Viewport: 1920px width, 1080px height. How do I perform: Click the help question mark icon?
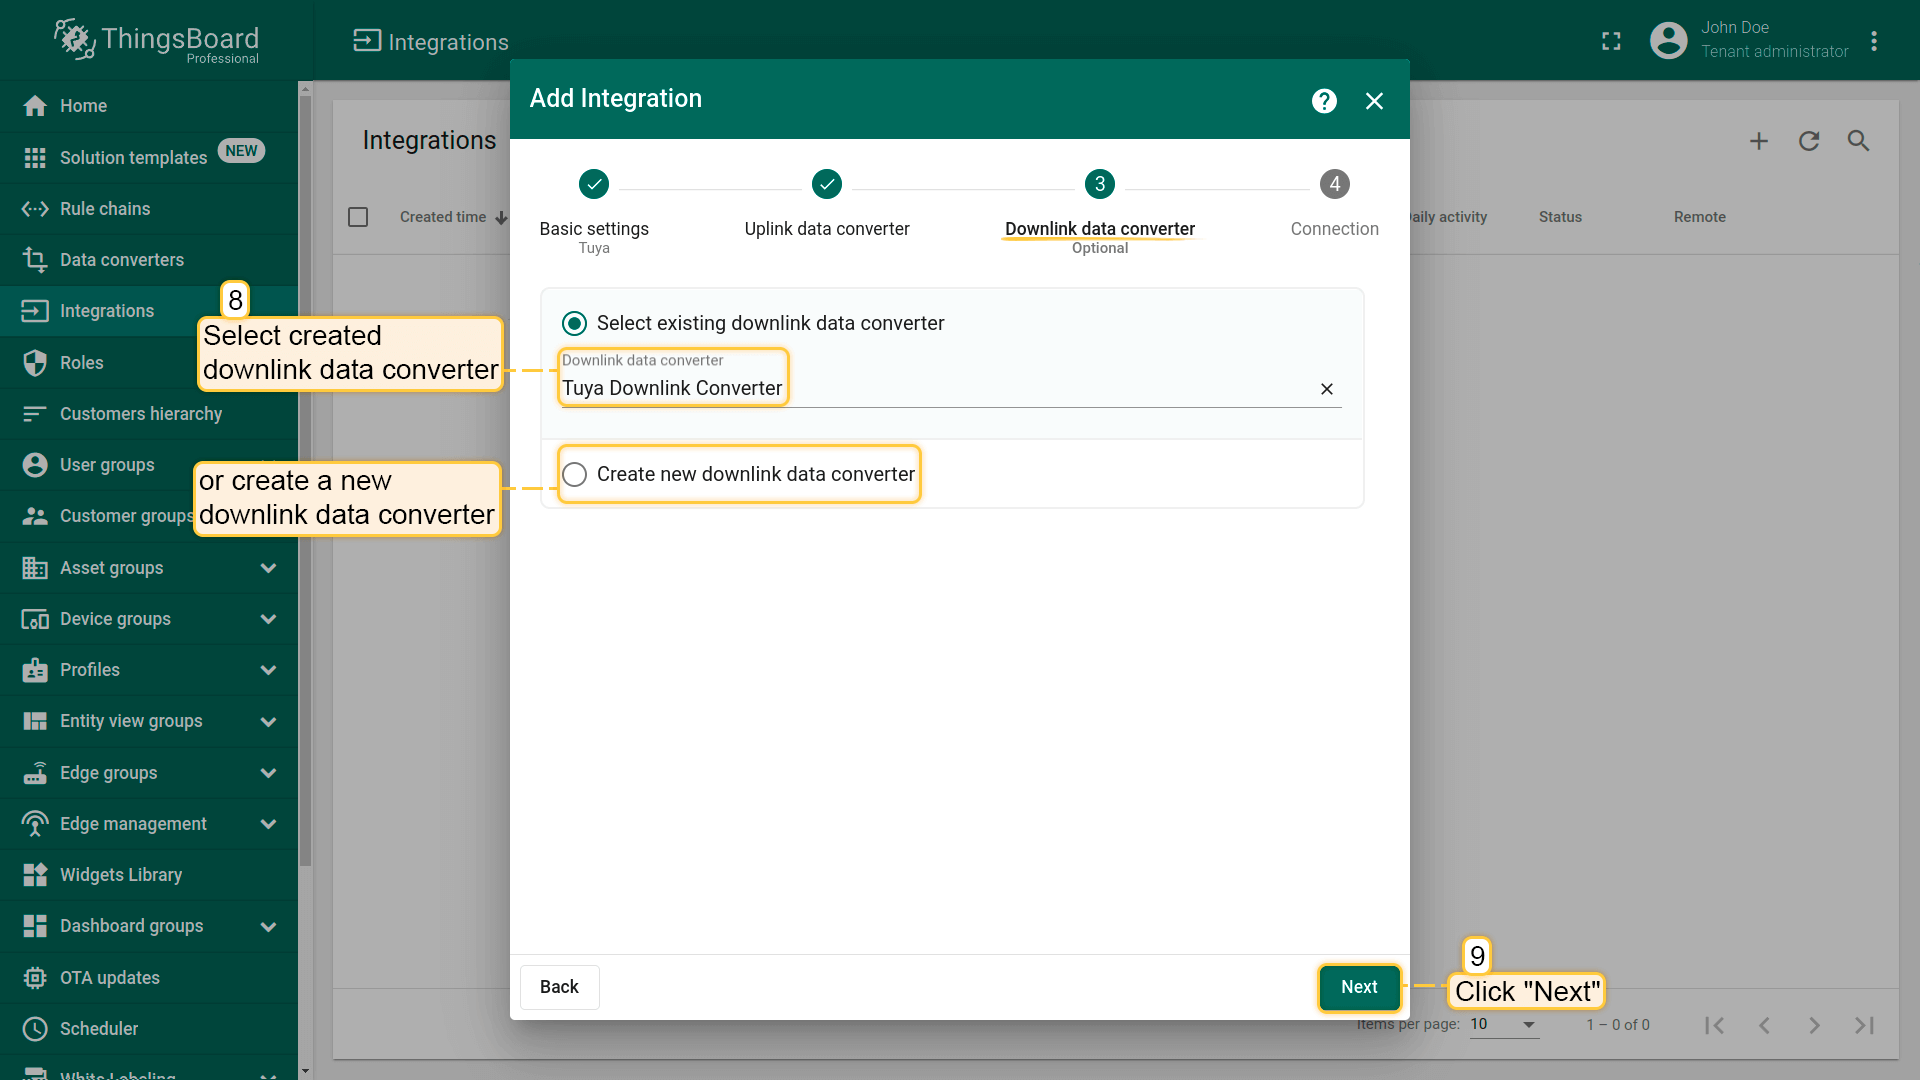[x=1324, y=101]
